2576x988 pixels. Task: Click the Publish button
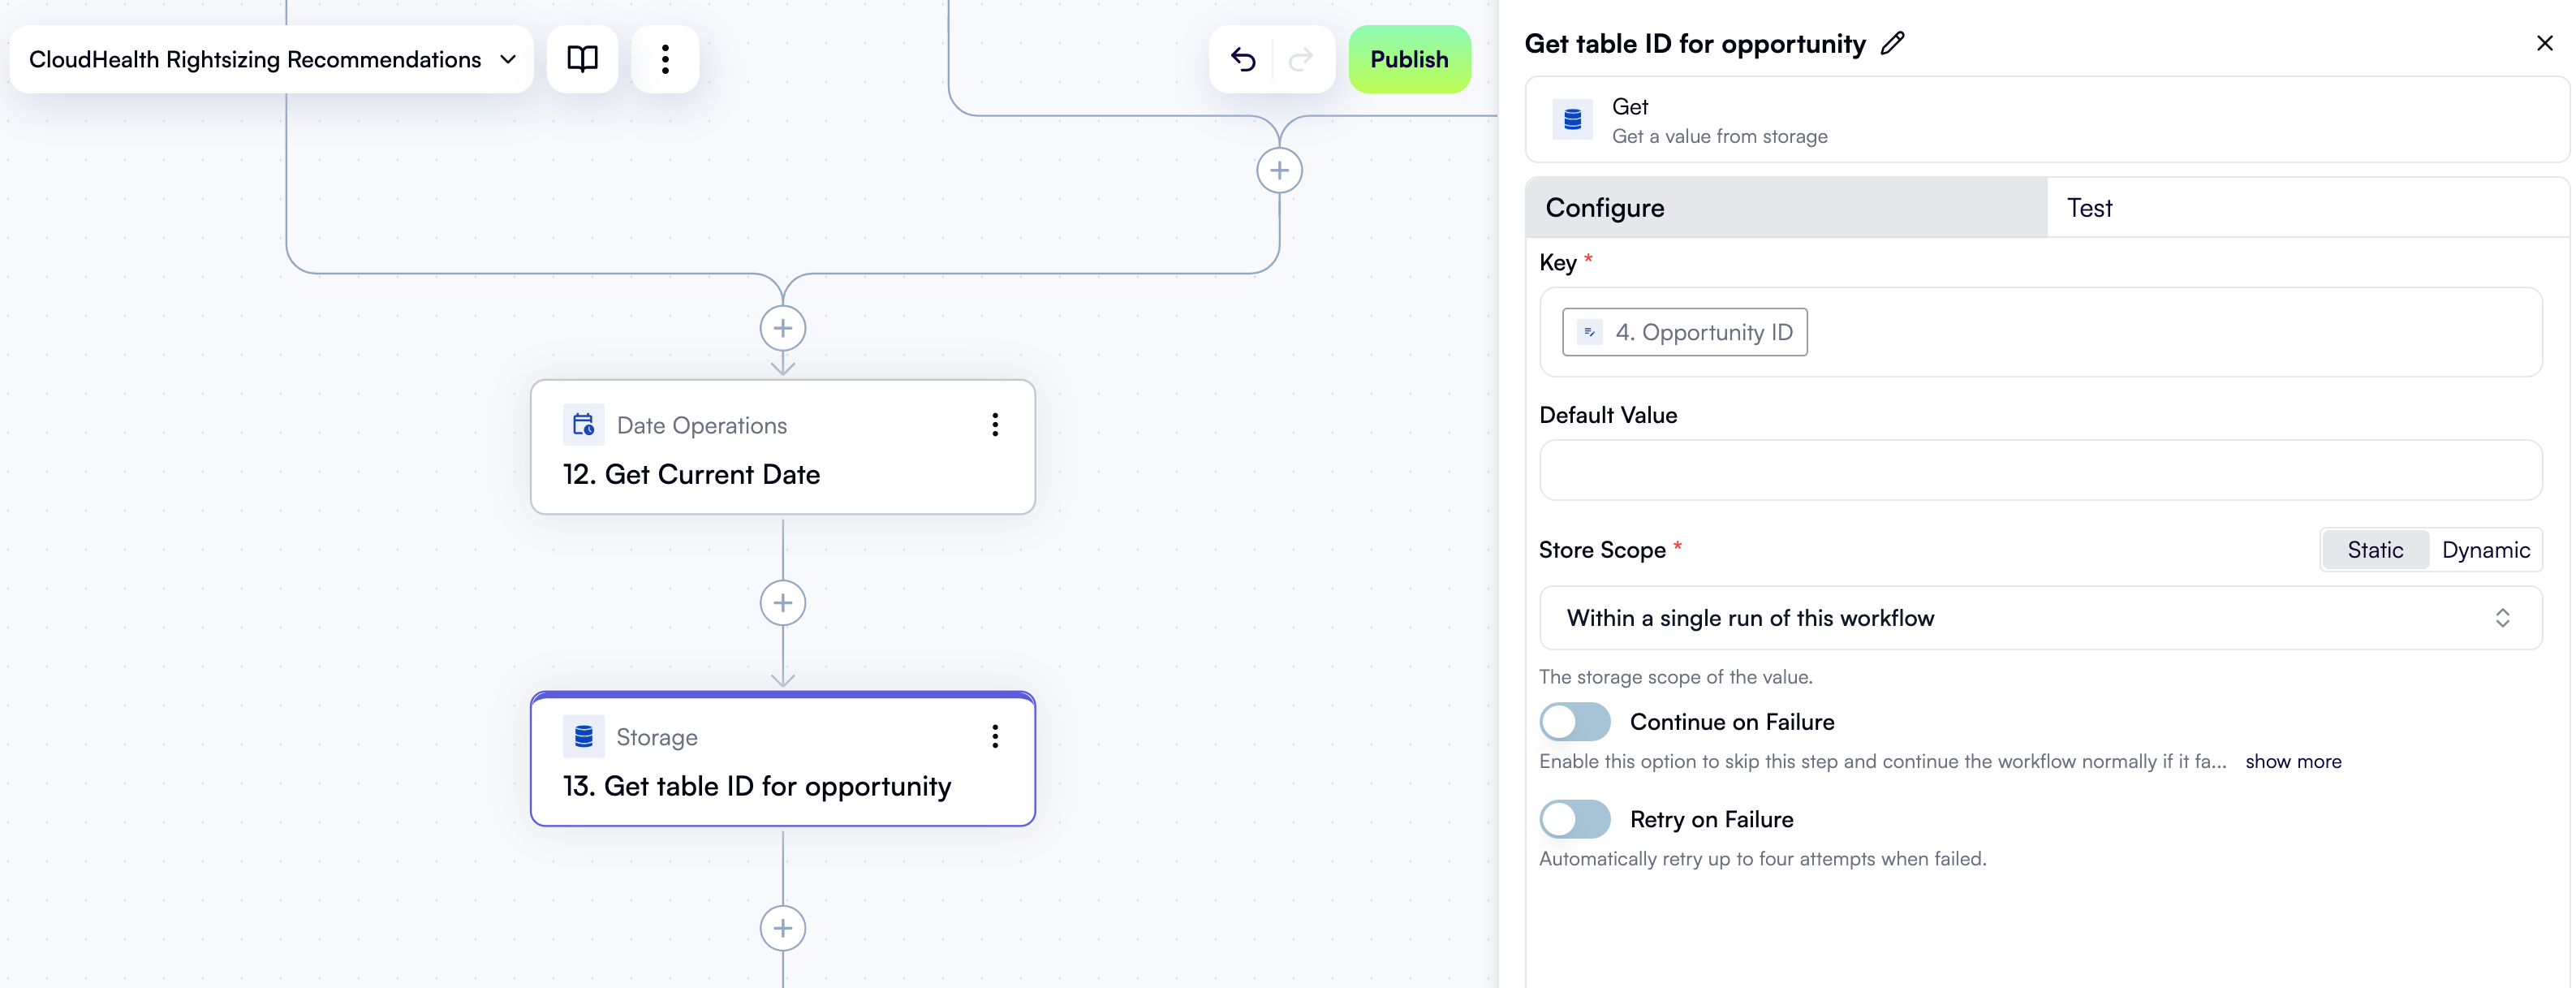tap(1409, 59)
